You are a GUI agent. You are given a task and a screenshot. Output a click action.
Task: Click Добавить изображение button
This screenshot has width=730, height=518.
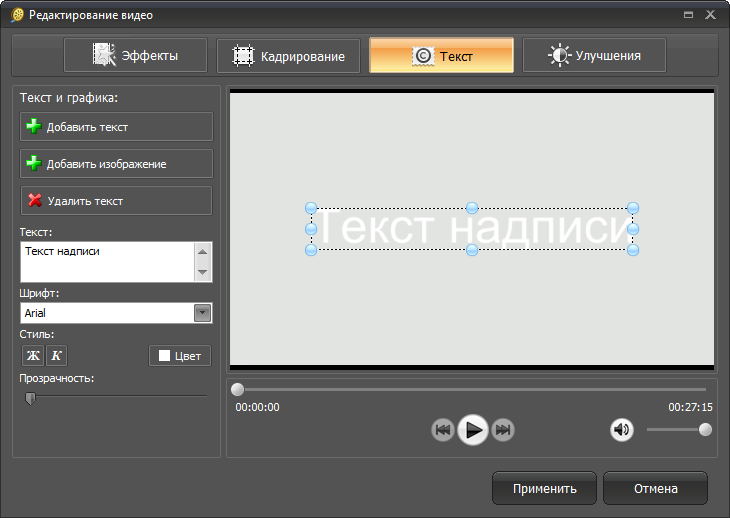[x=116, y=164]
